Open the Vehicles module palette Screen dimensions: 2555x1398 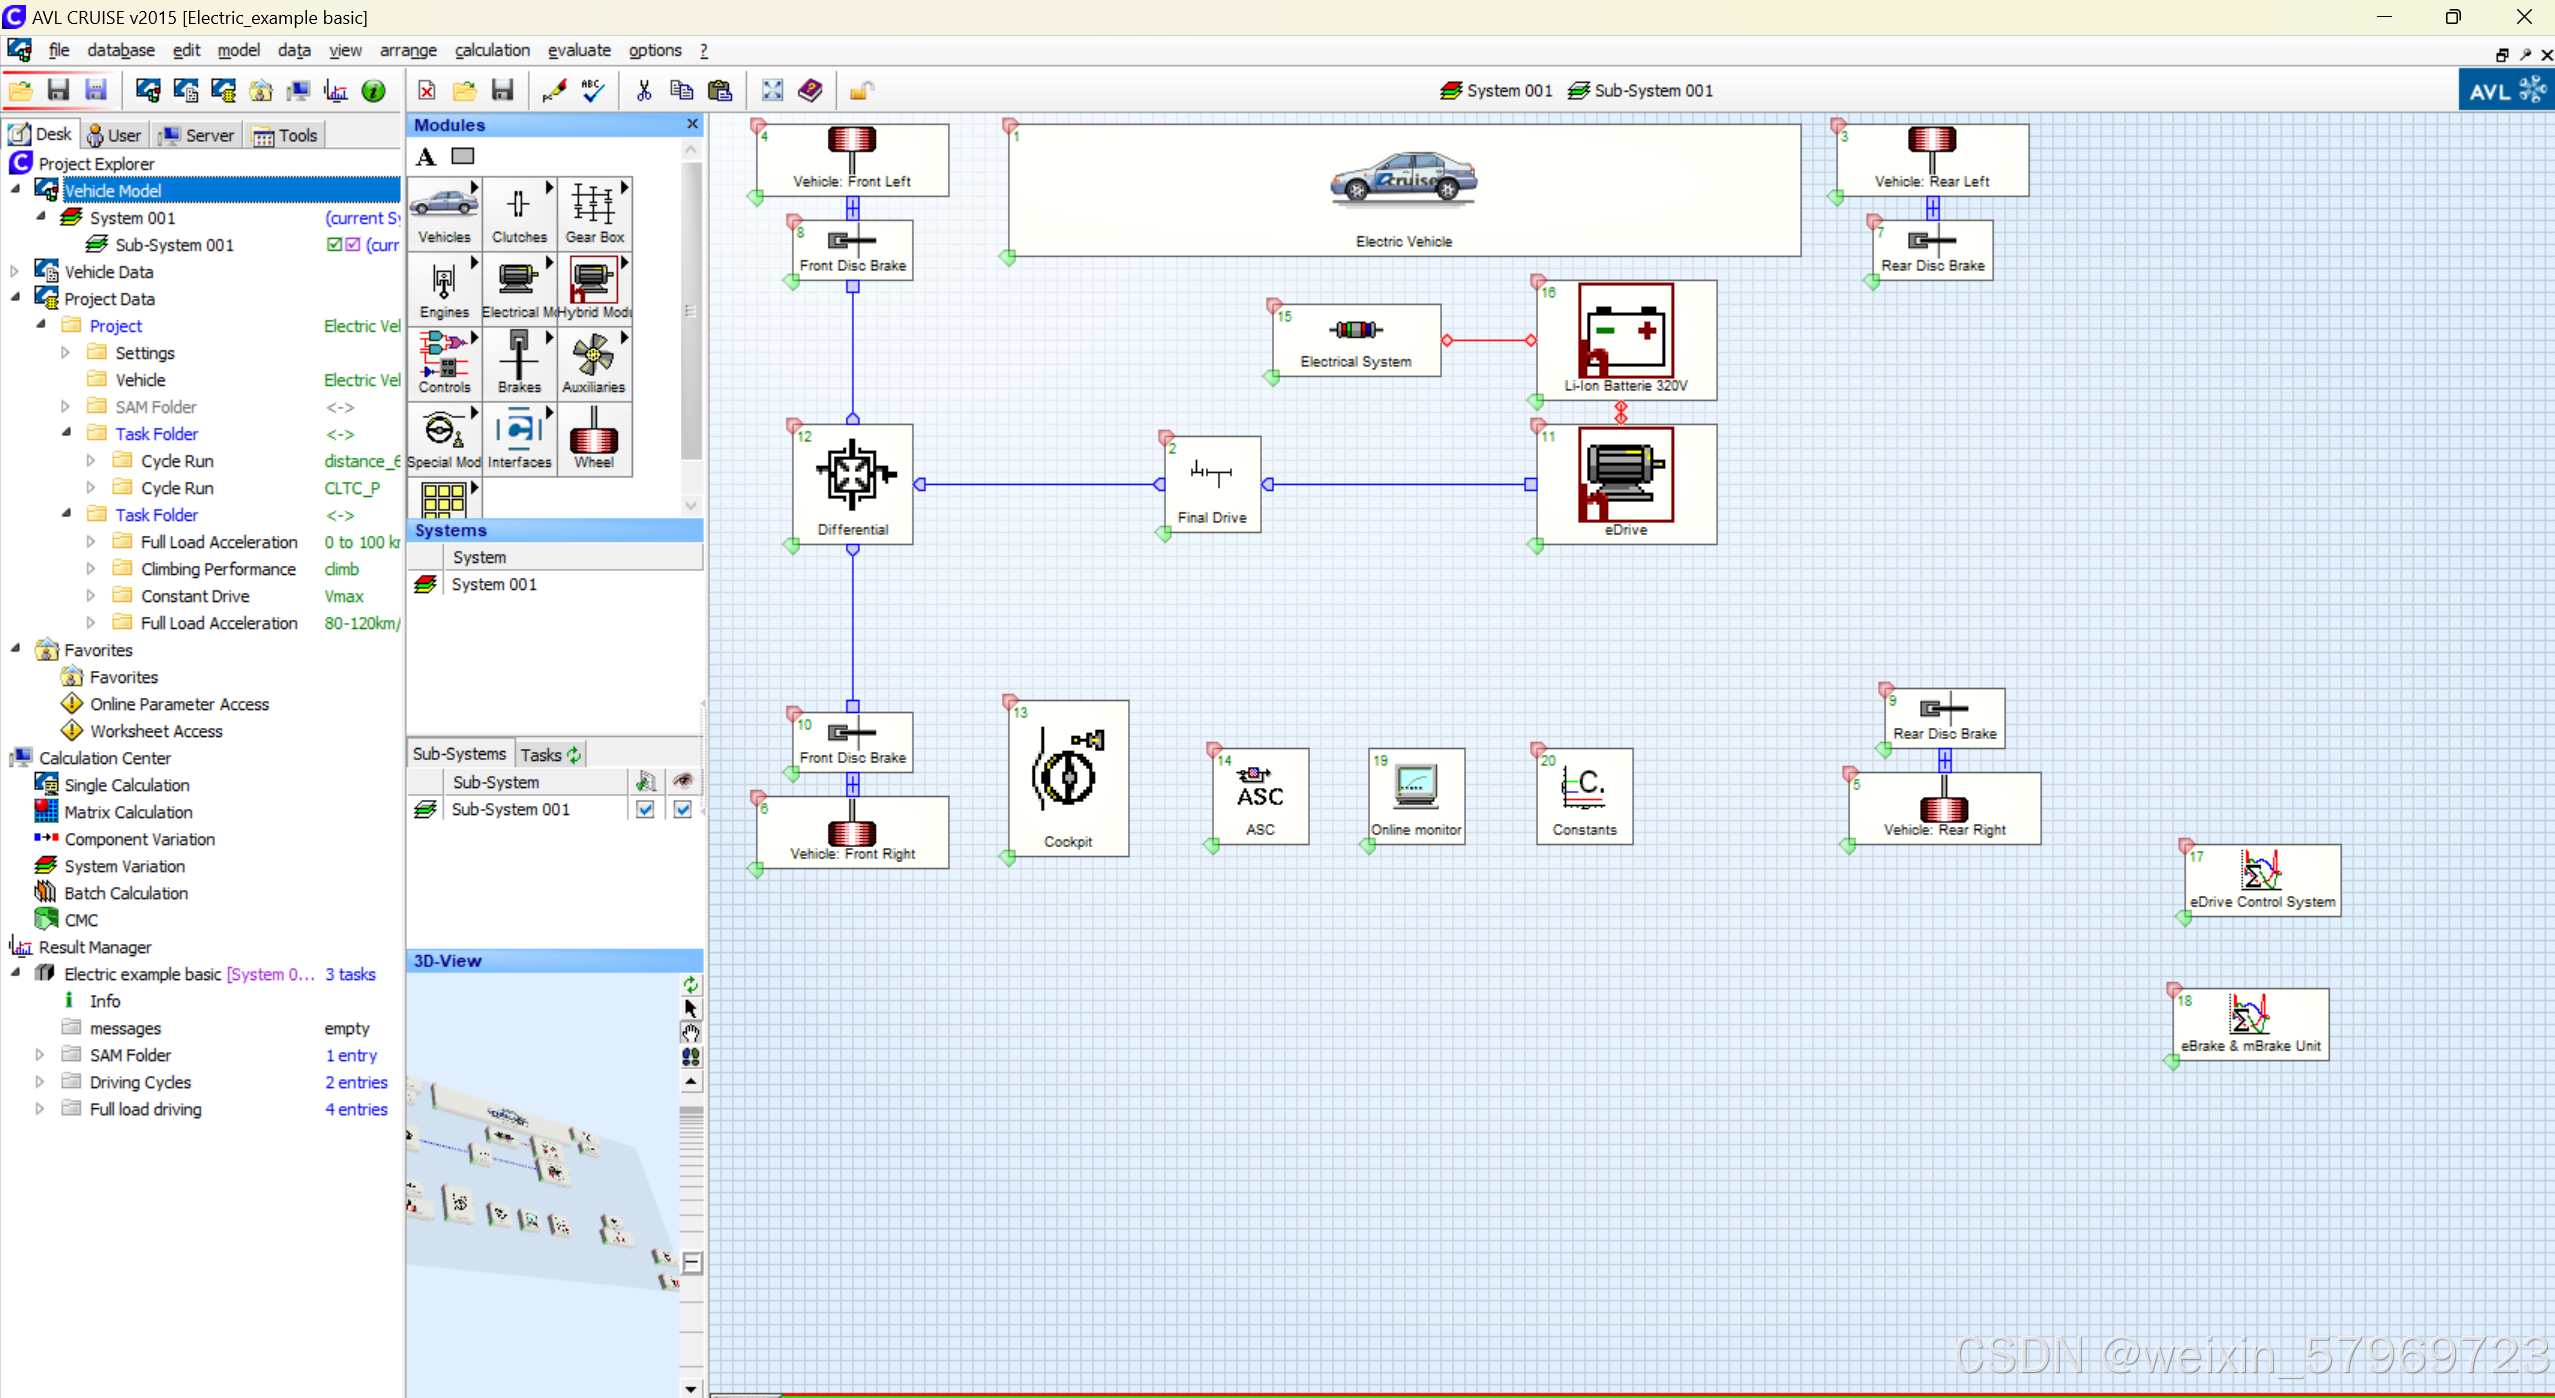point(444,211)
